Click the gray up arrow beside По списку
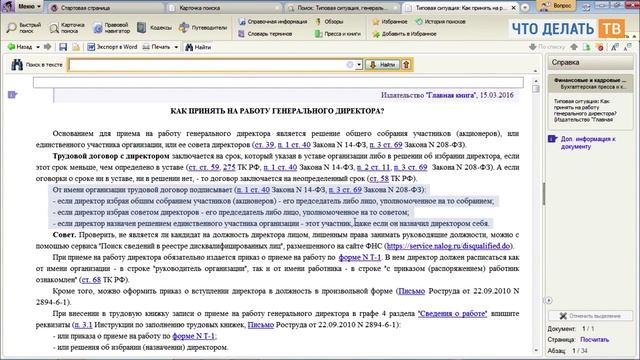This screenshot has height=360, width=640. tap(574, 47)
